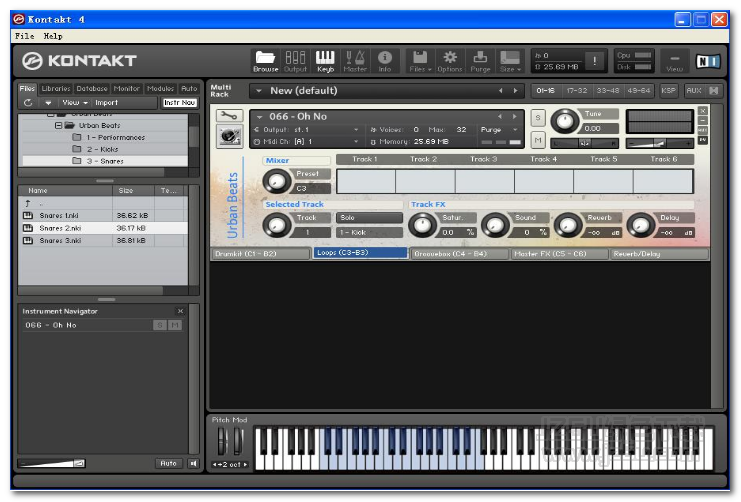This screenshot has width=741, height=502.
Task: Select the Master FX (C5 - C6) page
Action: [x=560, y=254]
